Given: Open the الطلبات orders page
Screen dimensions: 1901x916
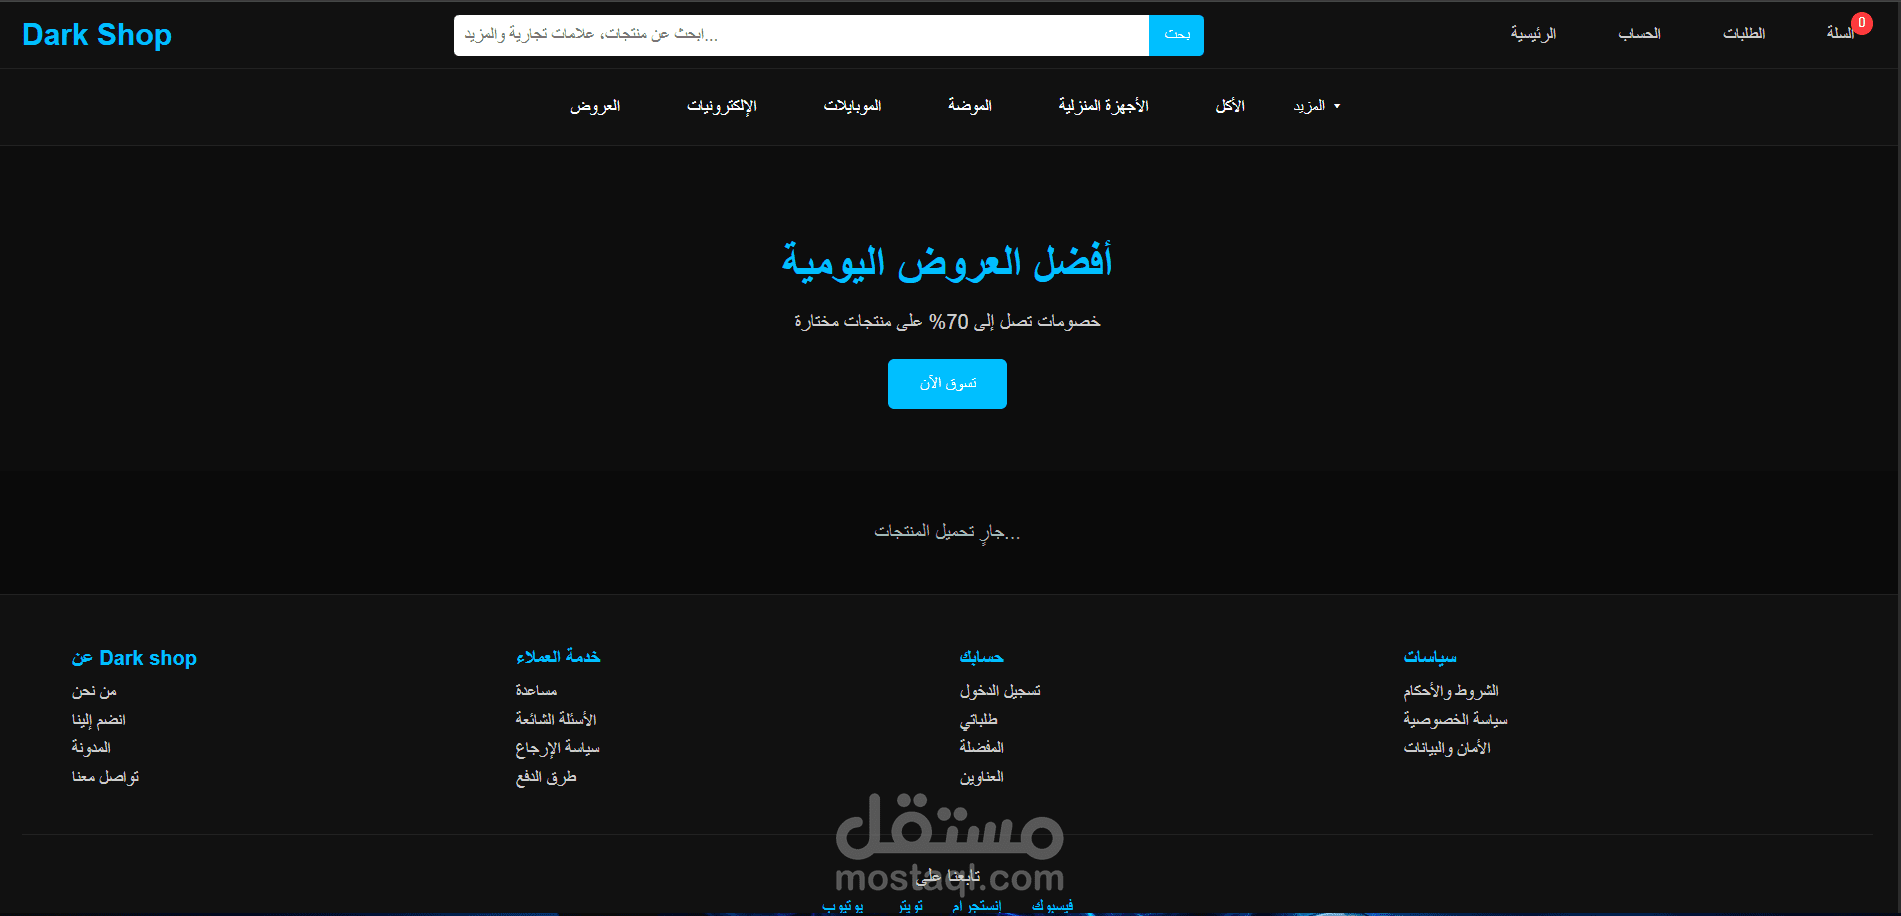Looking at the screenshot, I should (1743, 33).
